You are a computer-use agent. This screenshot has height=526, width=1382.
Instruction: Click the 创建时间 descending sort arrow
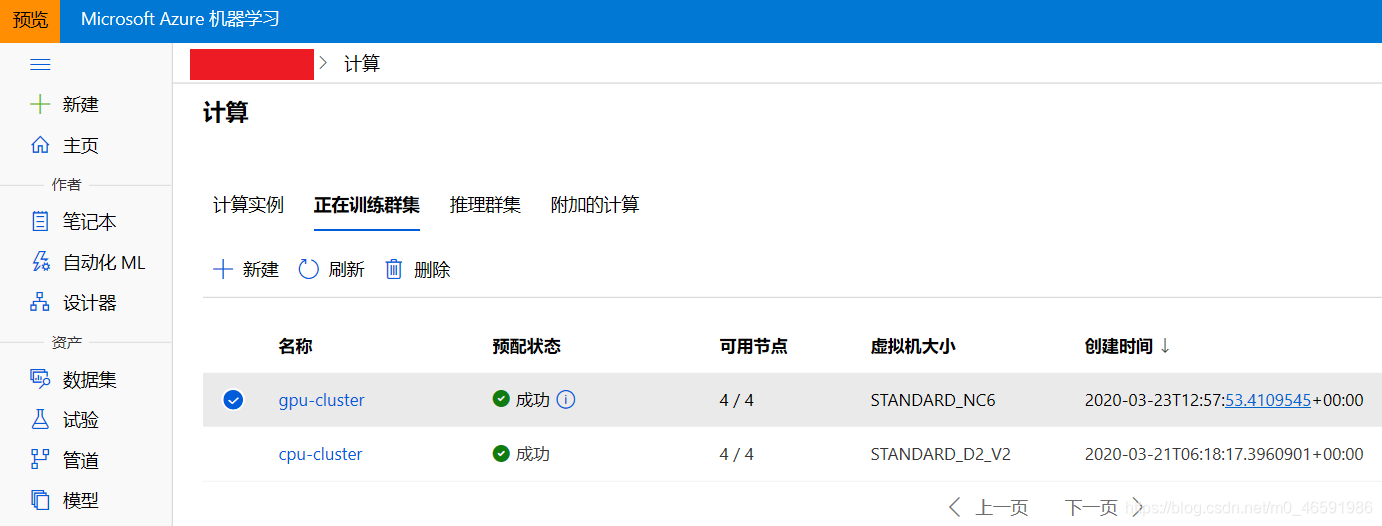[x=1164, y=346]
